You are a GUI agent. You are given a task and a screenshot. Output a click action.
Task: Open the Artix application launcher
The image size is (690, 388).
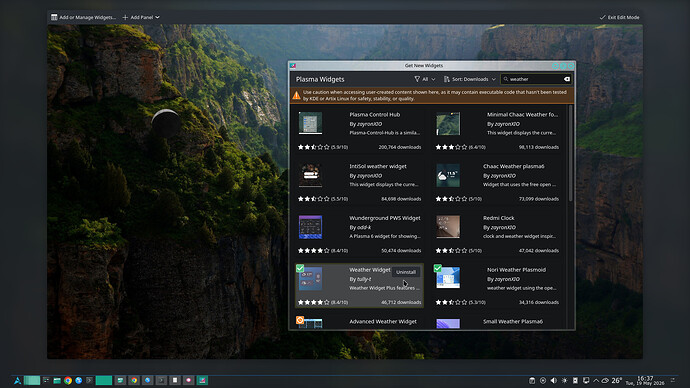[17, 381]
